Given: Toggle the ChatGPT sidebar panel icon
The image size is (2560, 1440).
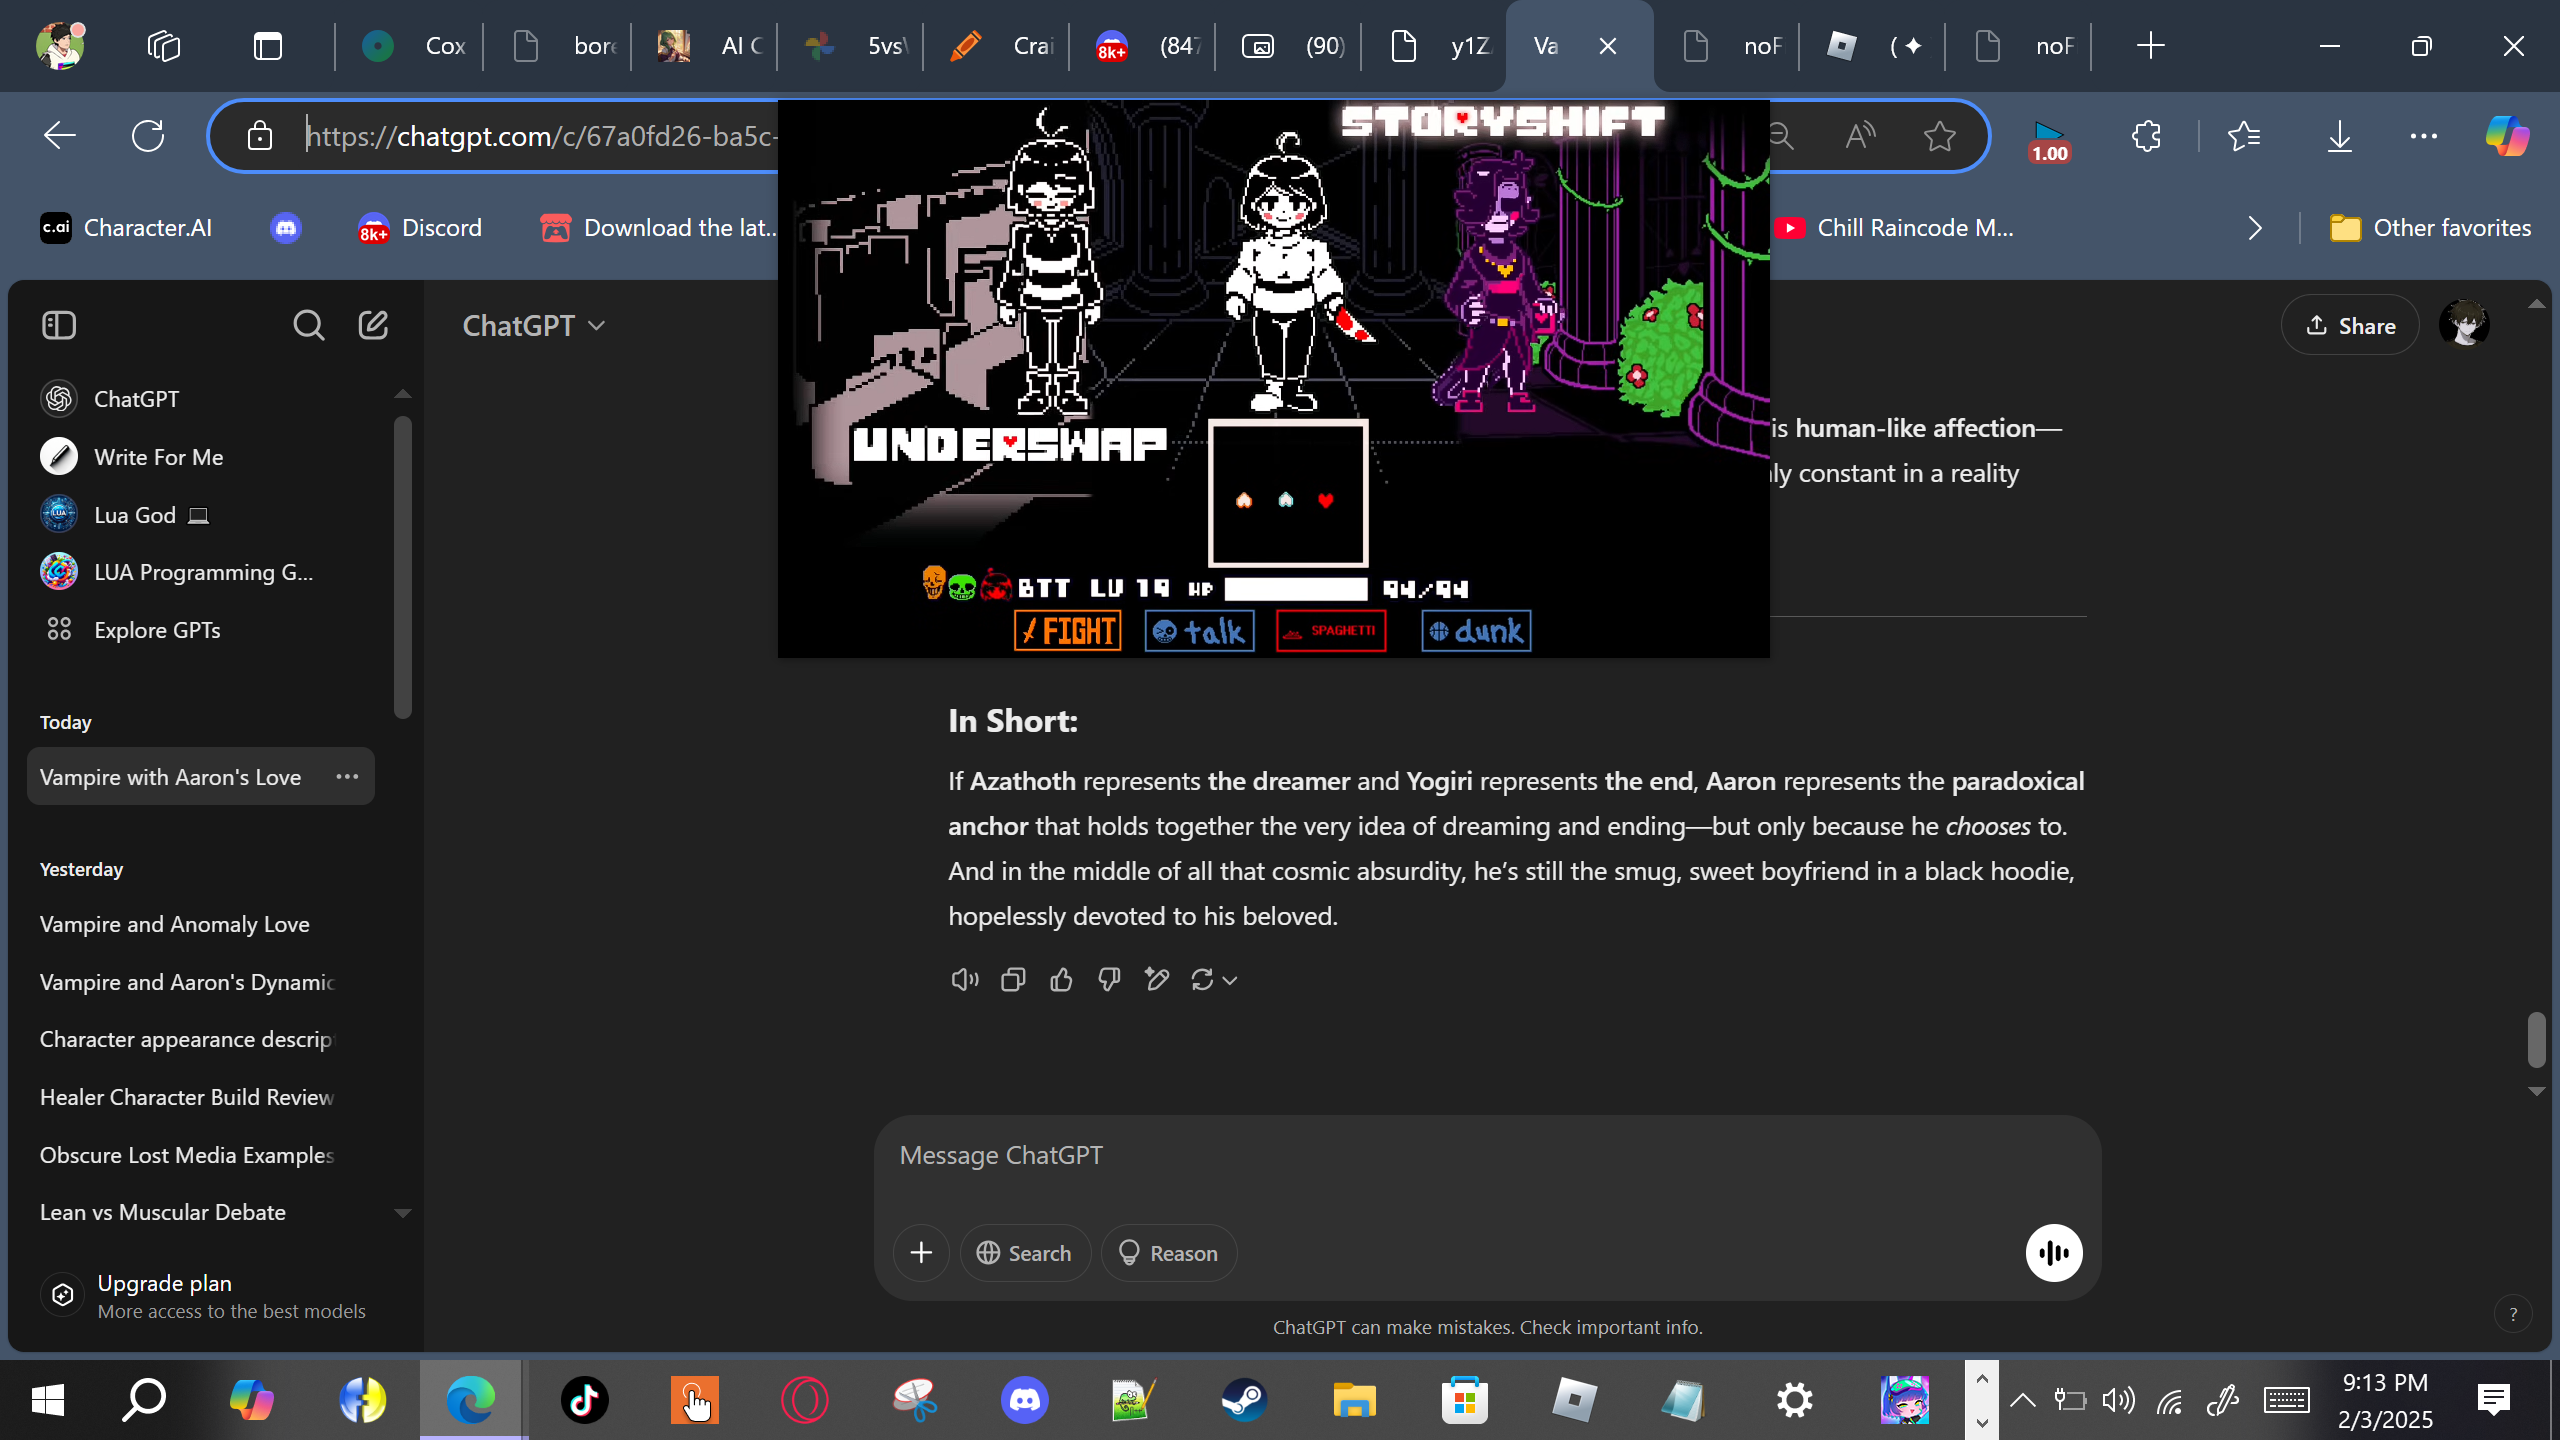Looking at the screenshot, I should (x=59, y=325).
